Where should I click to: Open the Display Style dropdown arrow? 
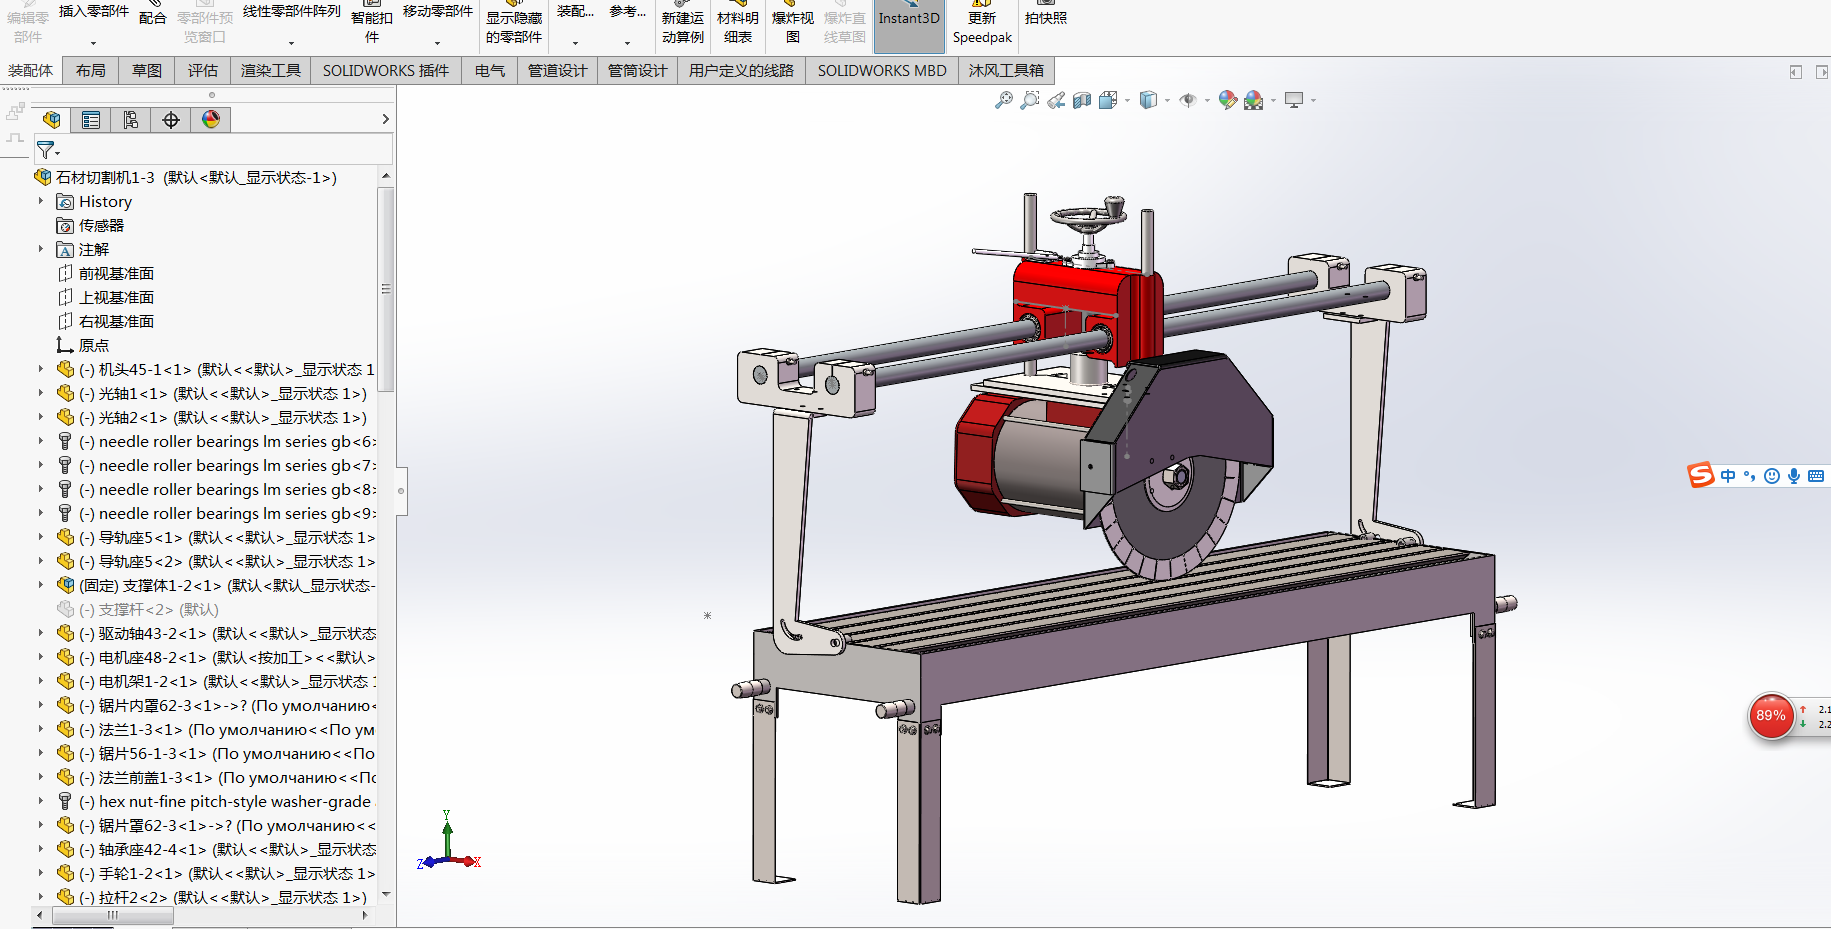(1167, 101)
